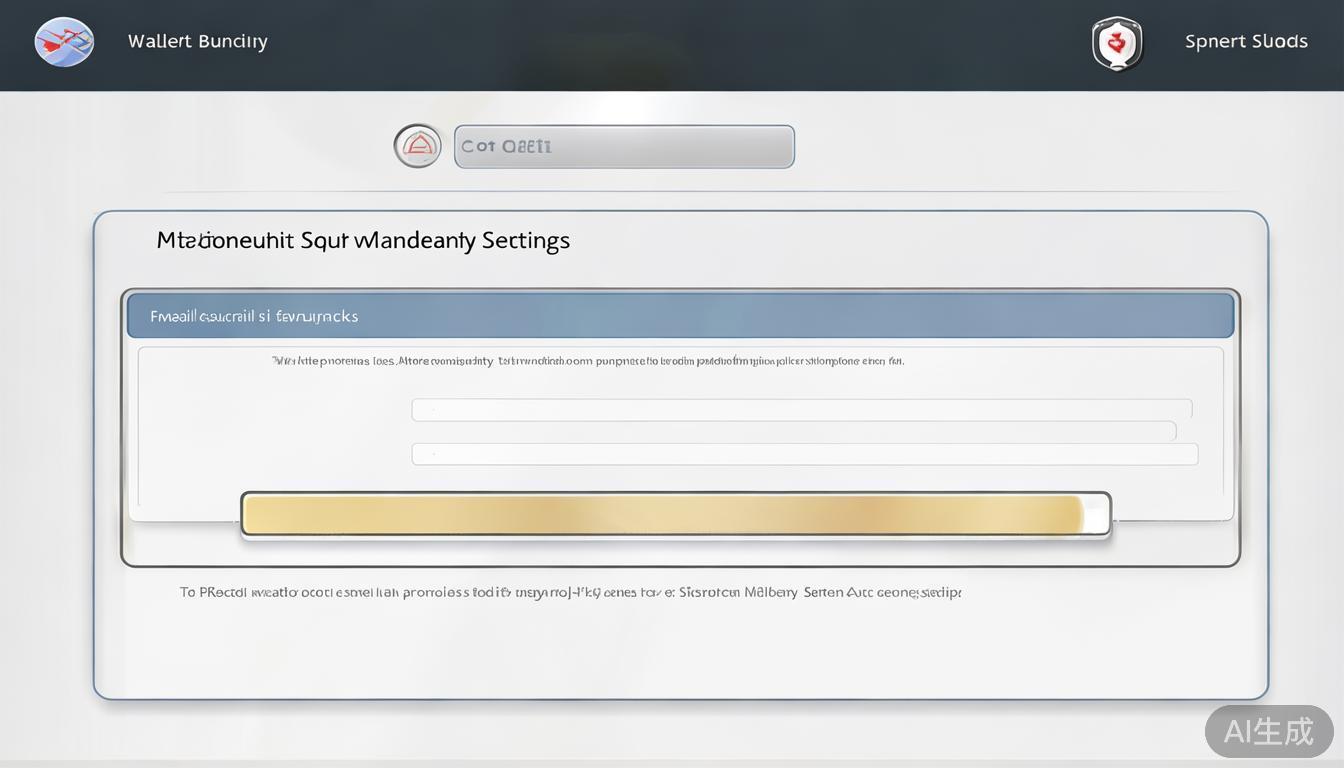Open the Wallert Bundiry header item
The width and height of the screenshot is (1344, 768).
[197, 42]
